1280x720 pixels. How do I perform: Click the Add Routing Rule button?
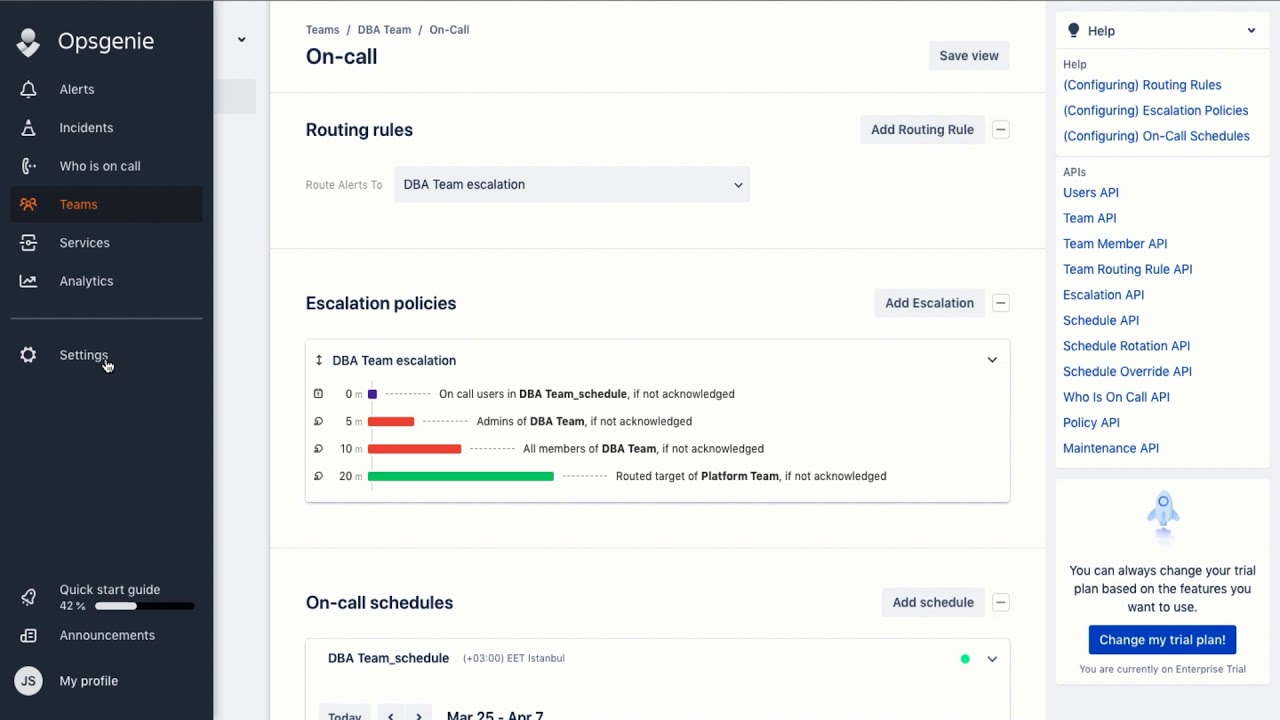[x=922, y=129]
